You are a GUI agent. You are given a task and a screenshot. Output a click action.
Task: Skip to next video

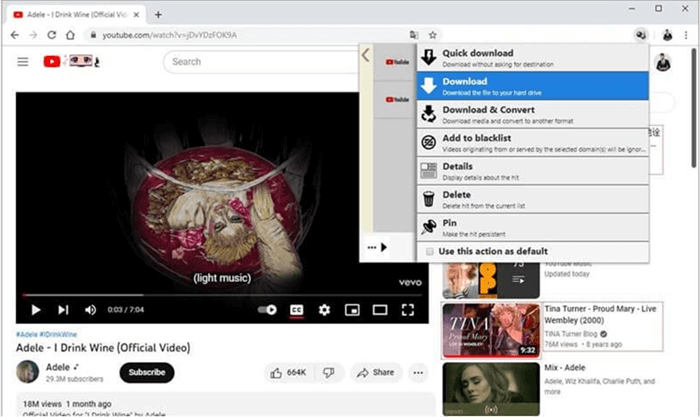coord(63,310)
